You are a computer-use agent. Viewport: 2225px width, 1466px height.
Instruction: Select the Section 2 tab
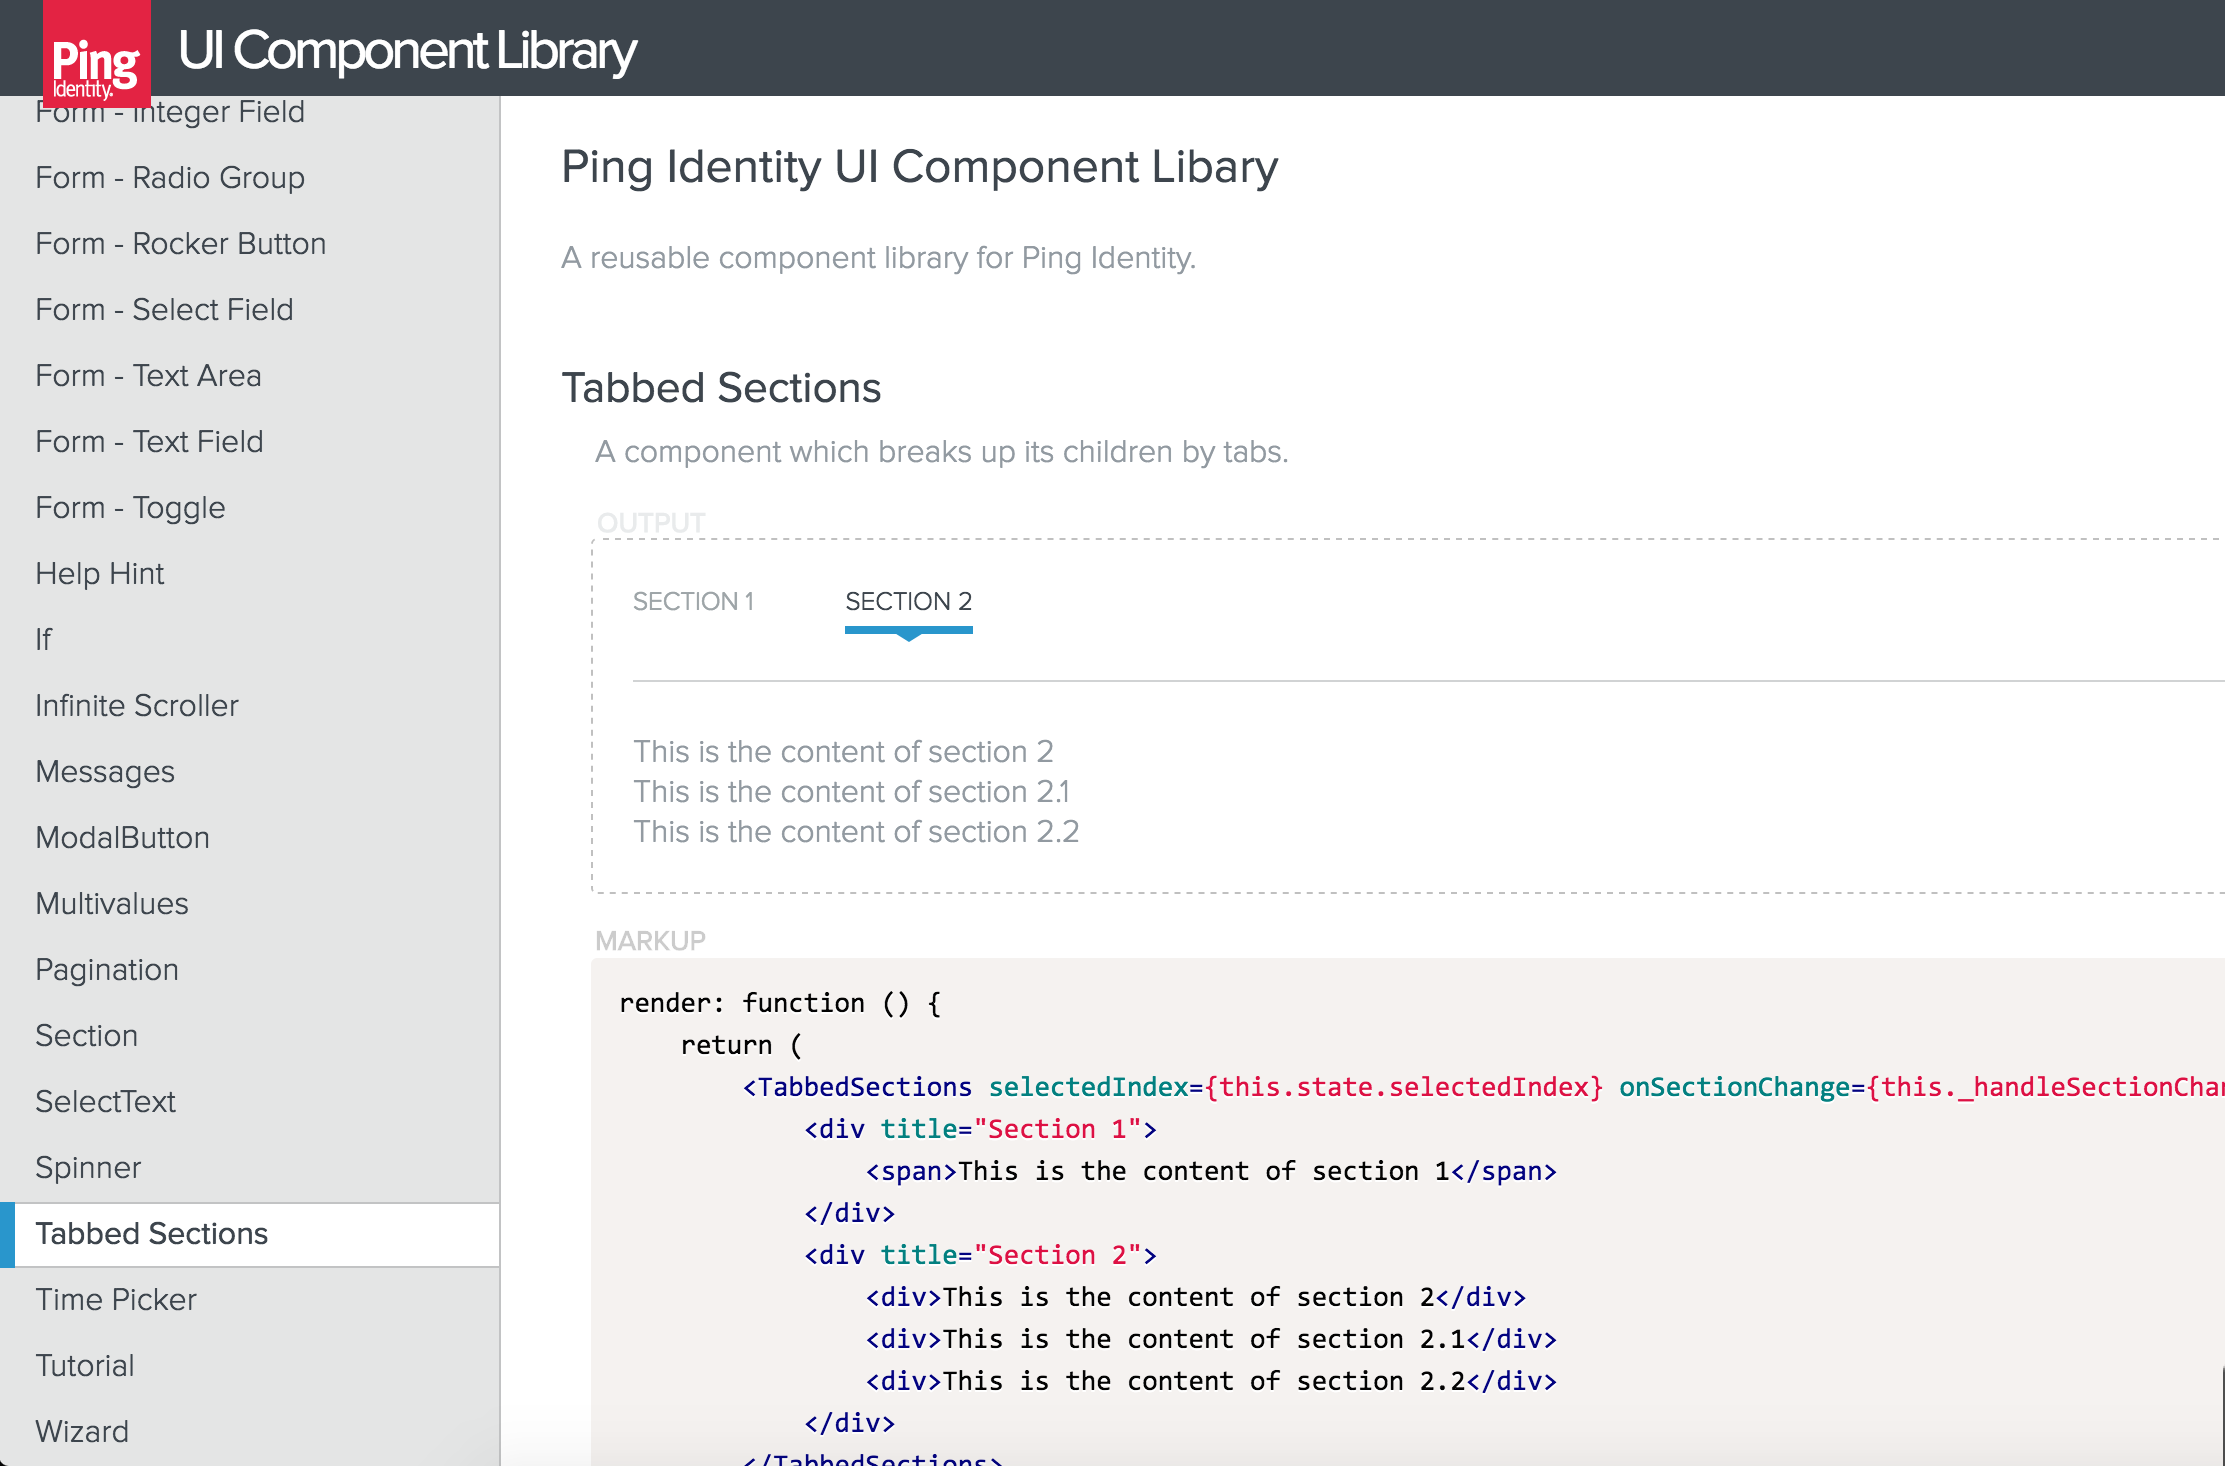coord(908,602)
